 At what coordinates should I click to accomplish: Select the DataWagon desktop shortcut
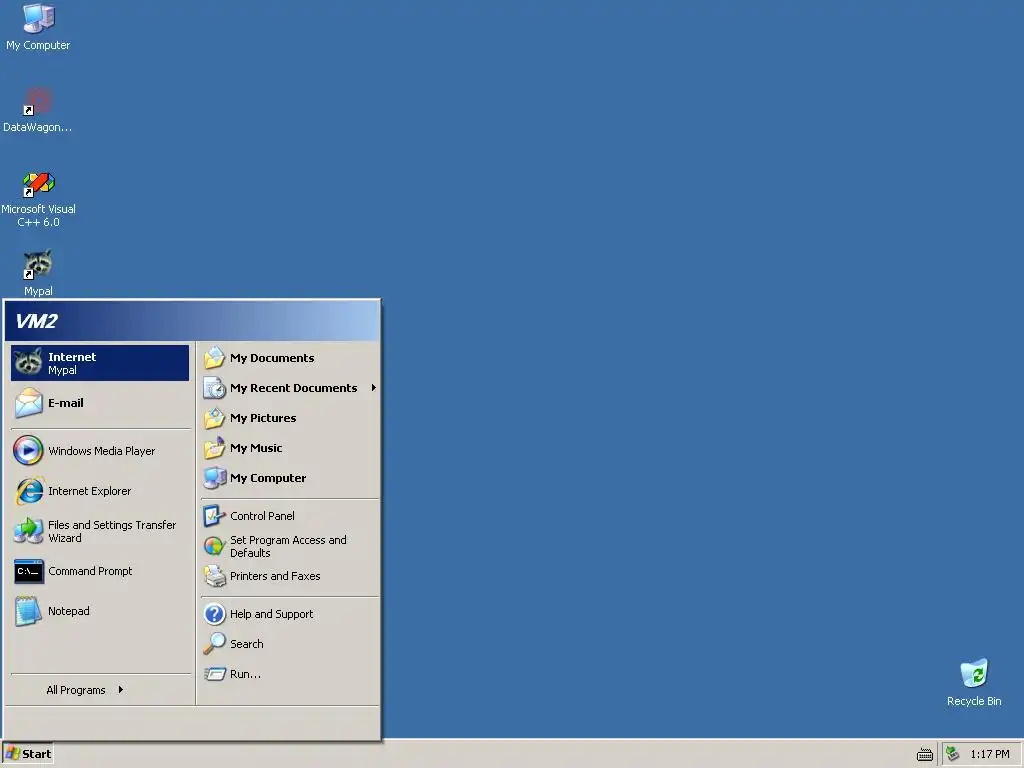38,110
